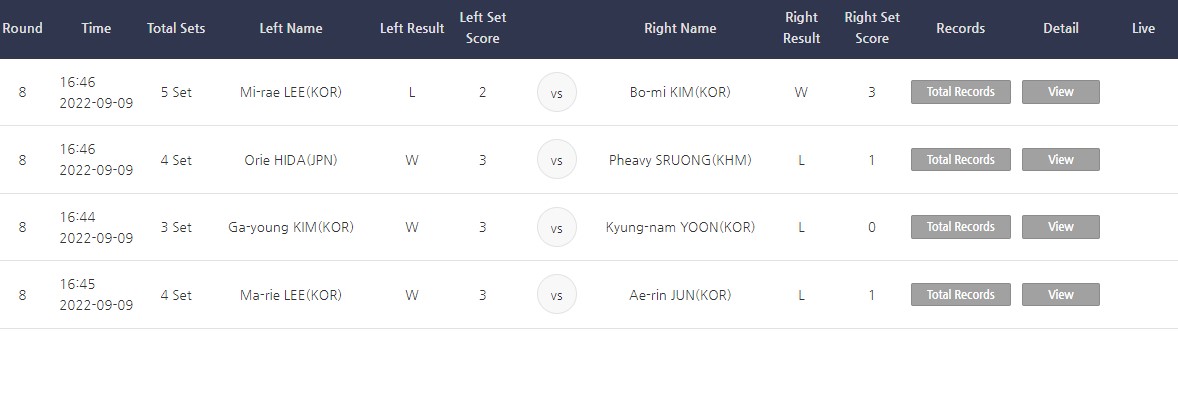View details of Mi-rae LEE vs Bo-mi KIM
Viewport: 1178px width, 393px height.
click(1061, 92)
